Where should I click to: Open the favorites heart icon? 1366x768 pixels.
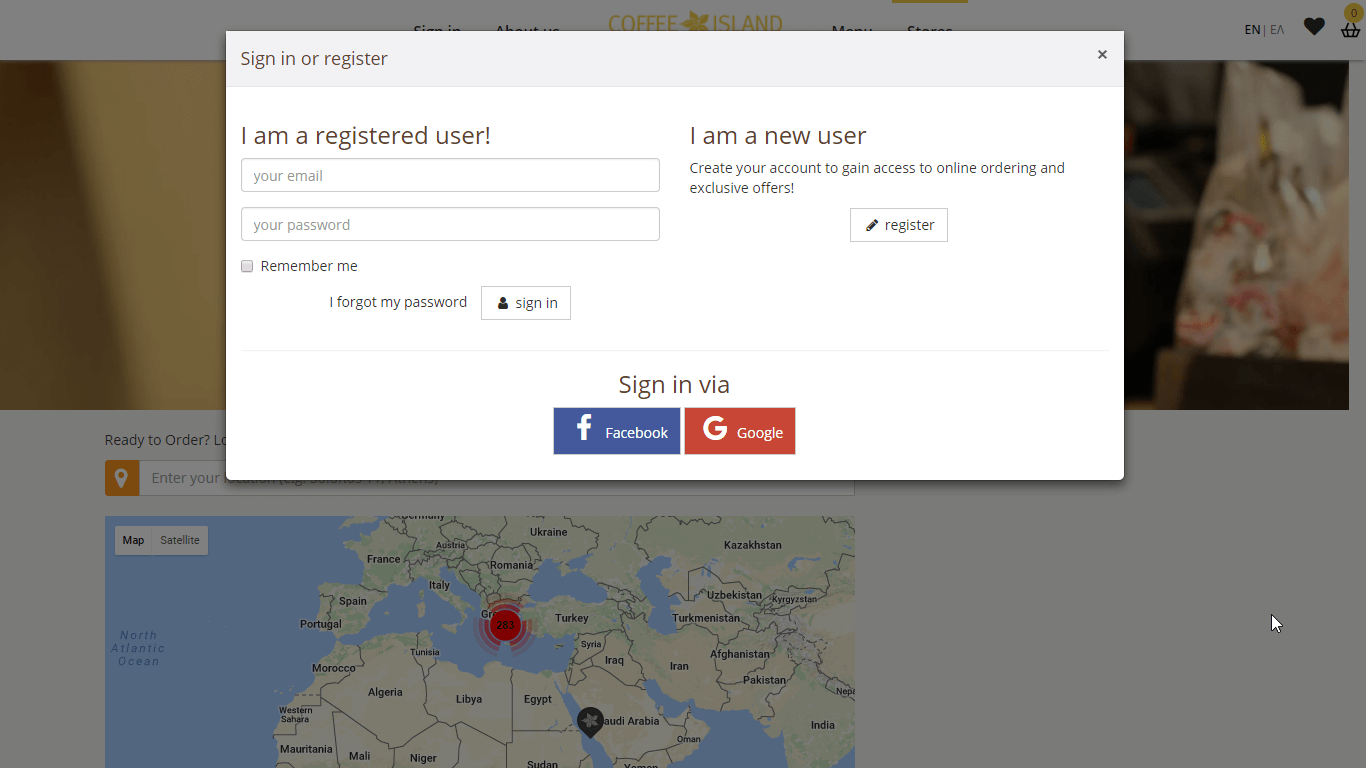click(x=1314, y=27)
